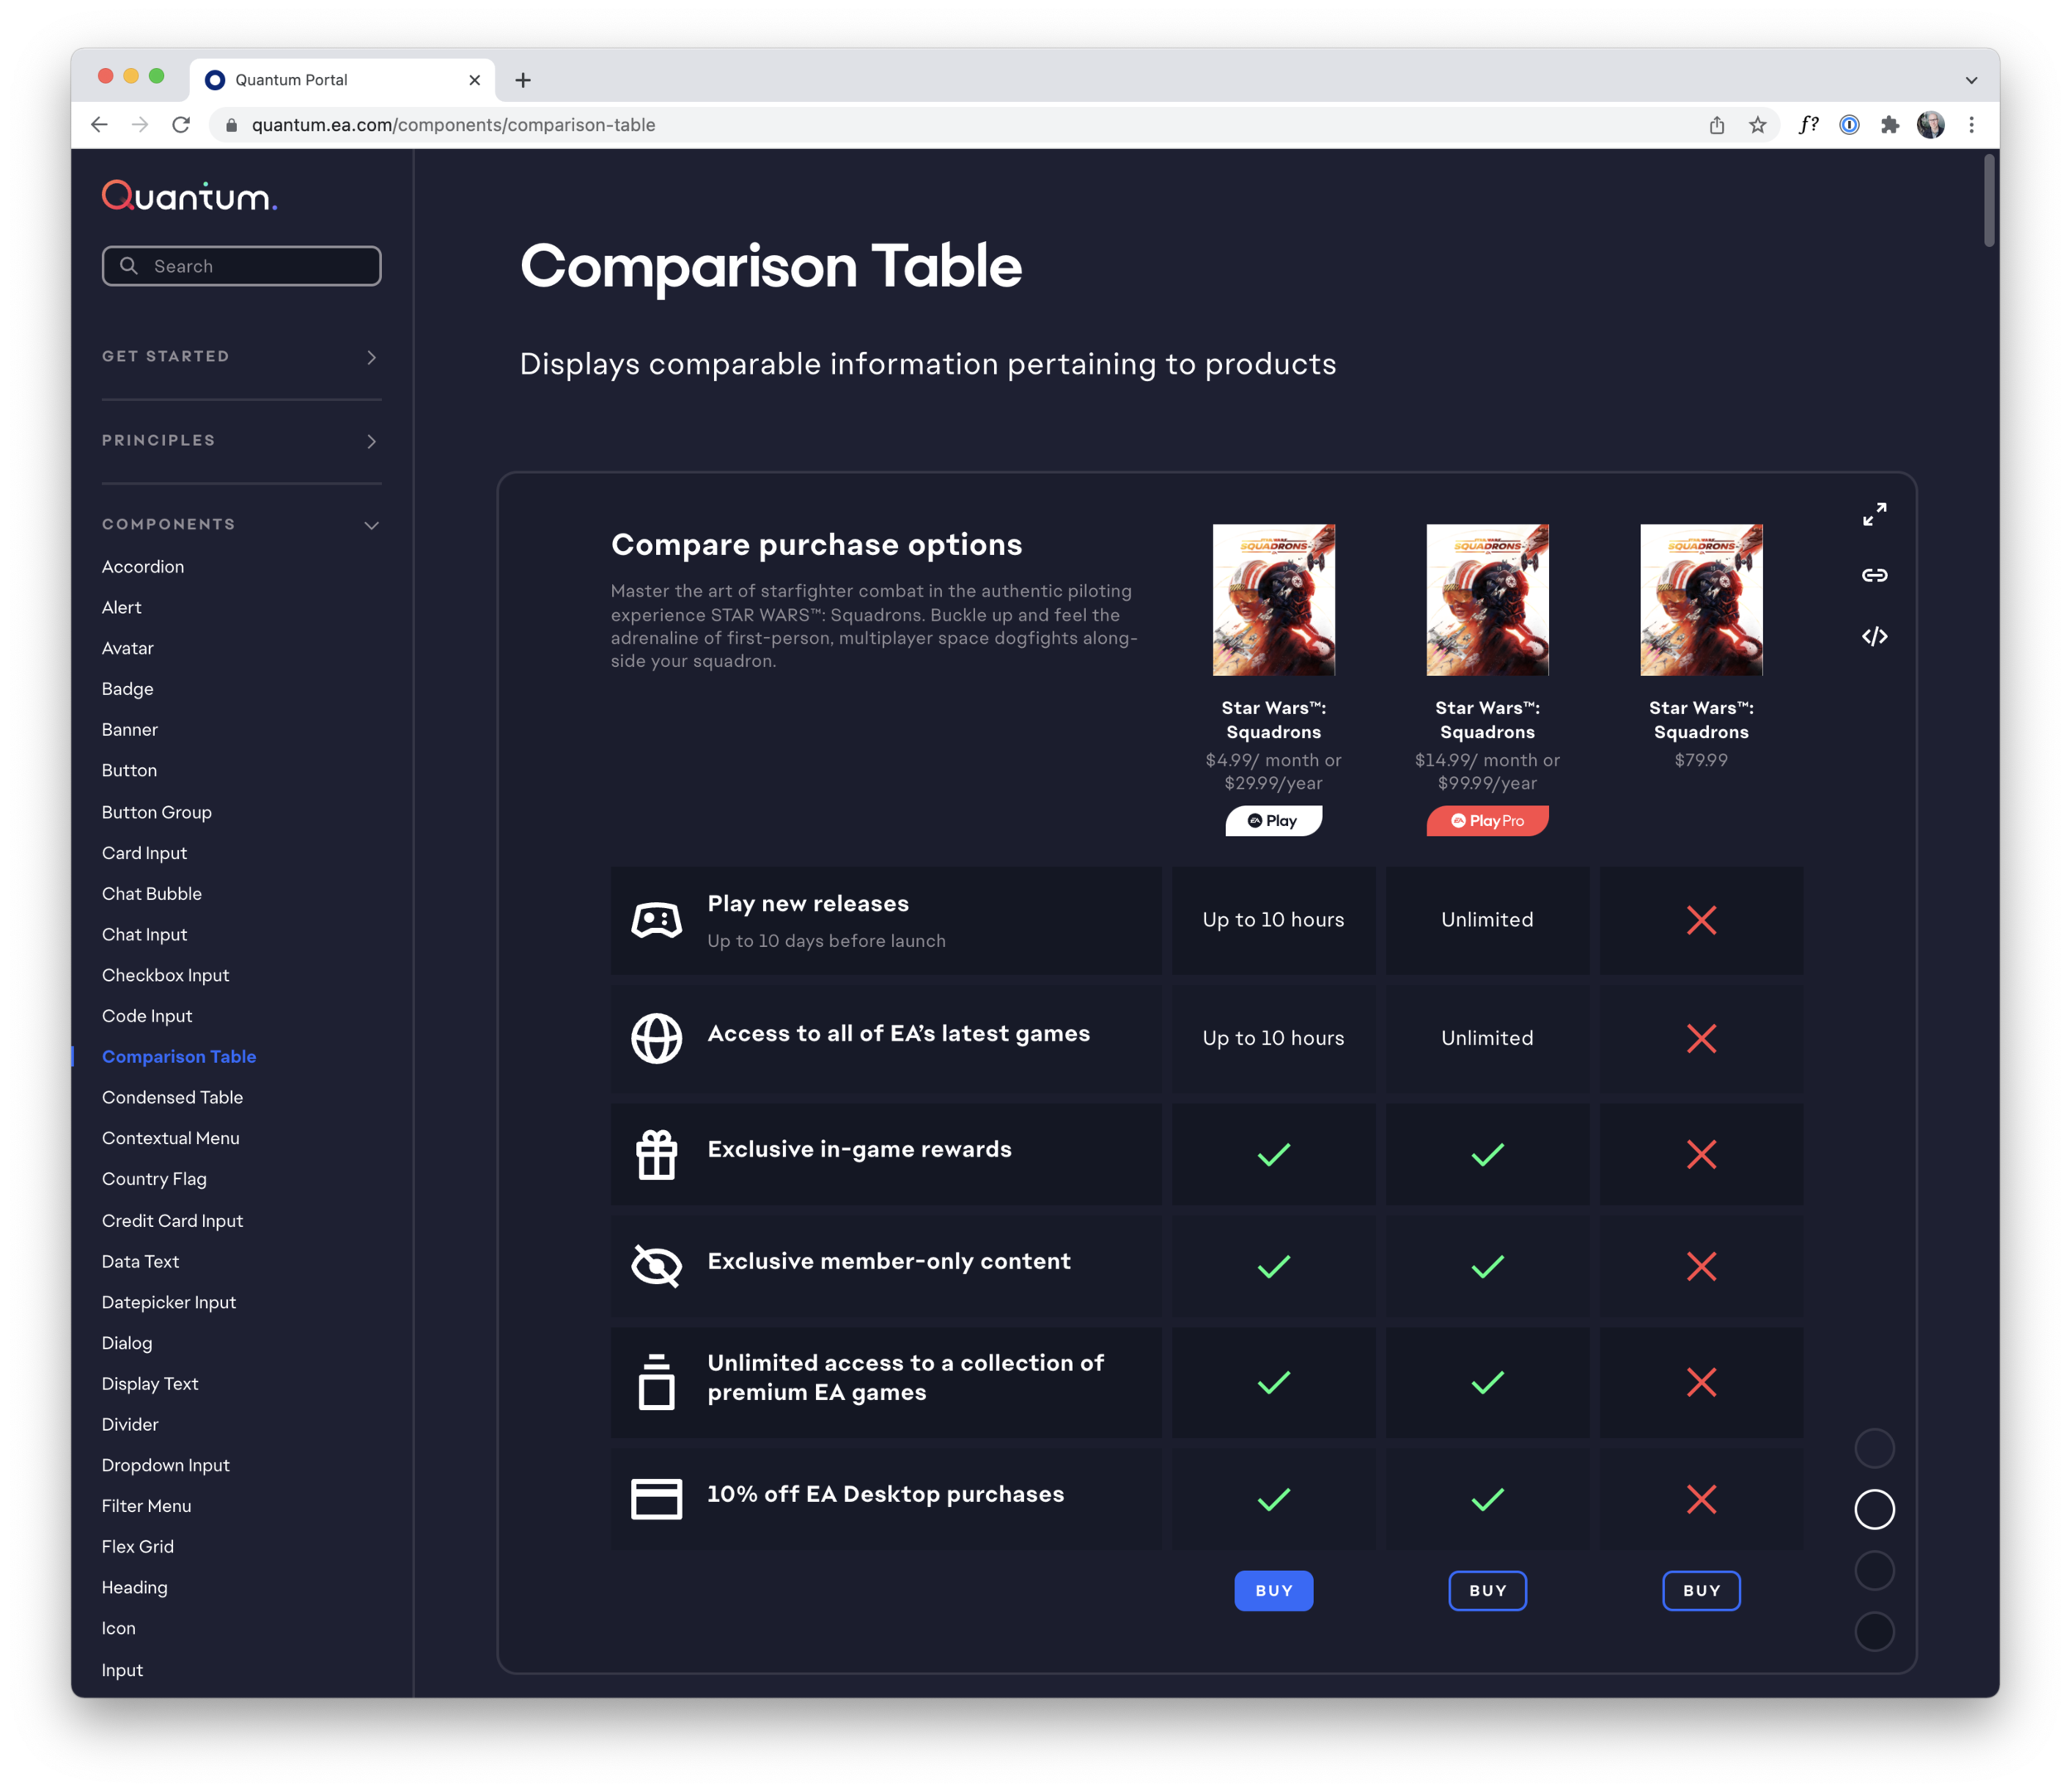The height and width of the screenshot is (1792, 2071).
Task: Click the highlighted white theme circle
Action: pyautogui.click(x=1874, y=1509)
